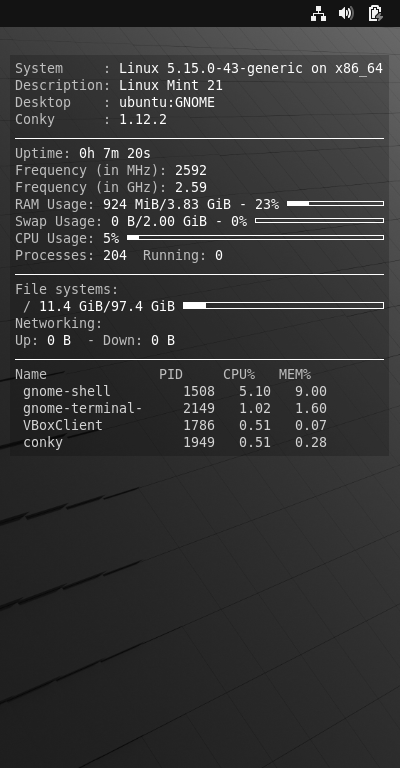Click the volume speaker icon

(346, 13)
